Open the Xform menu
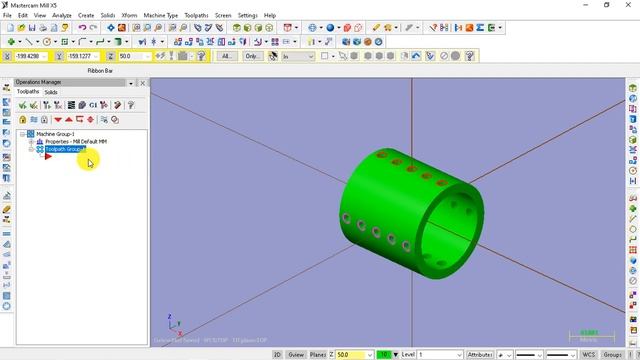This screenshot has height=360, width=640. pyautogui.click(x=129, y=16)
